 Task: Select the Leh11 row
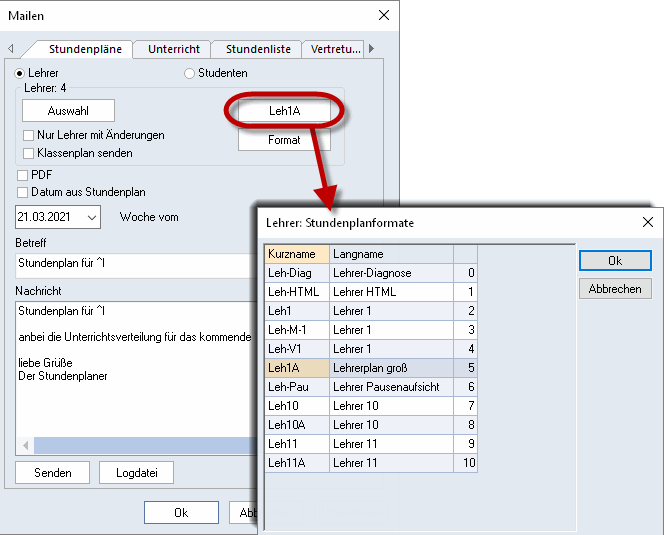[x=371, y=444]
